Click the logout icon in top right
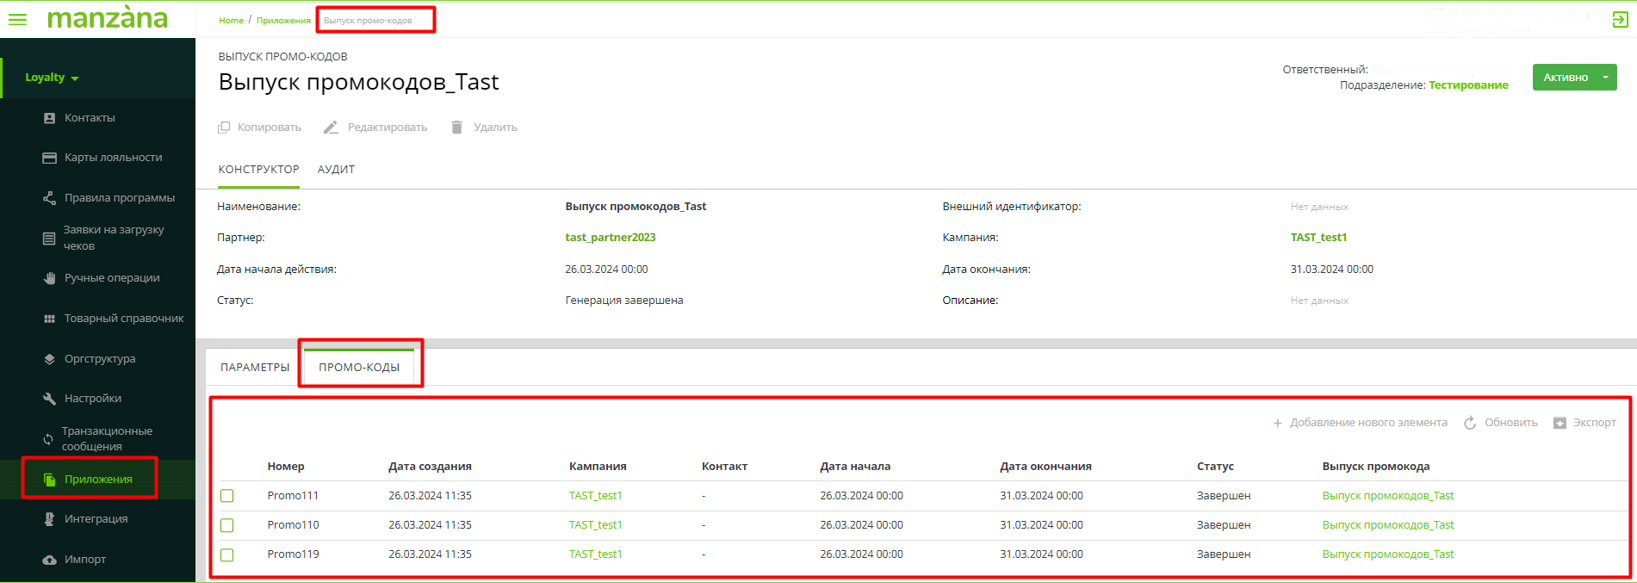Screen dimensions: 1637x583 tap(1620, 19)
